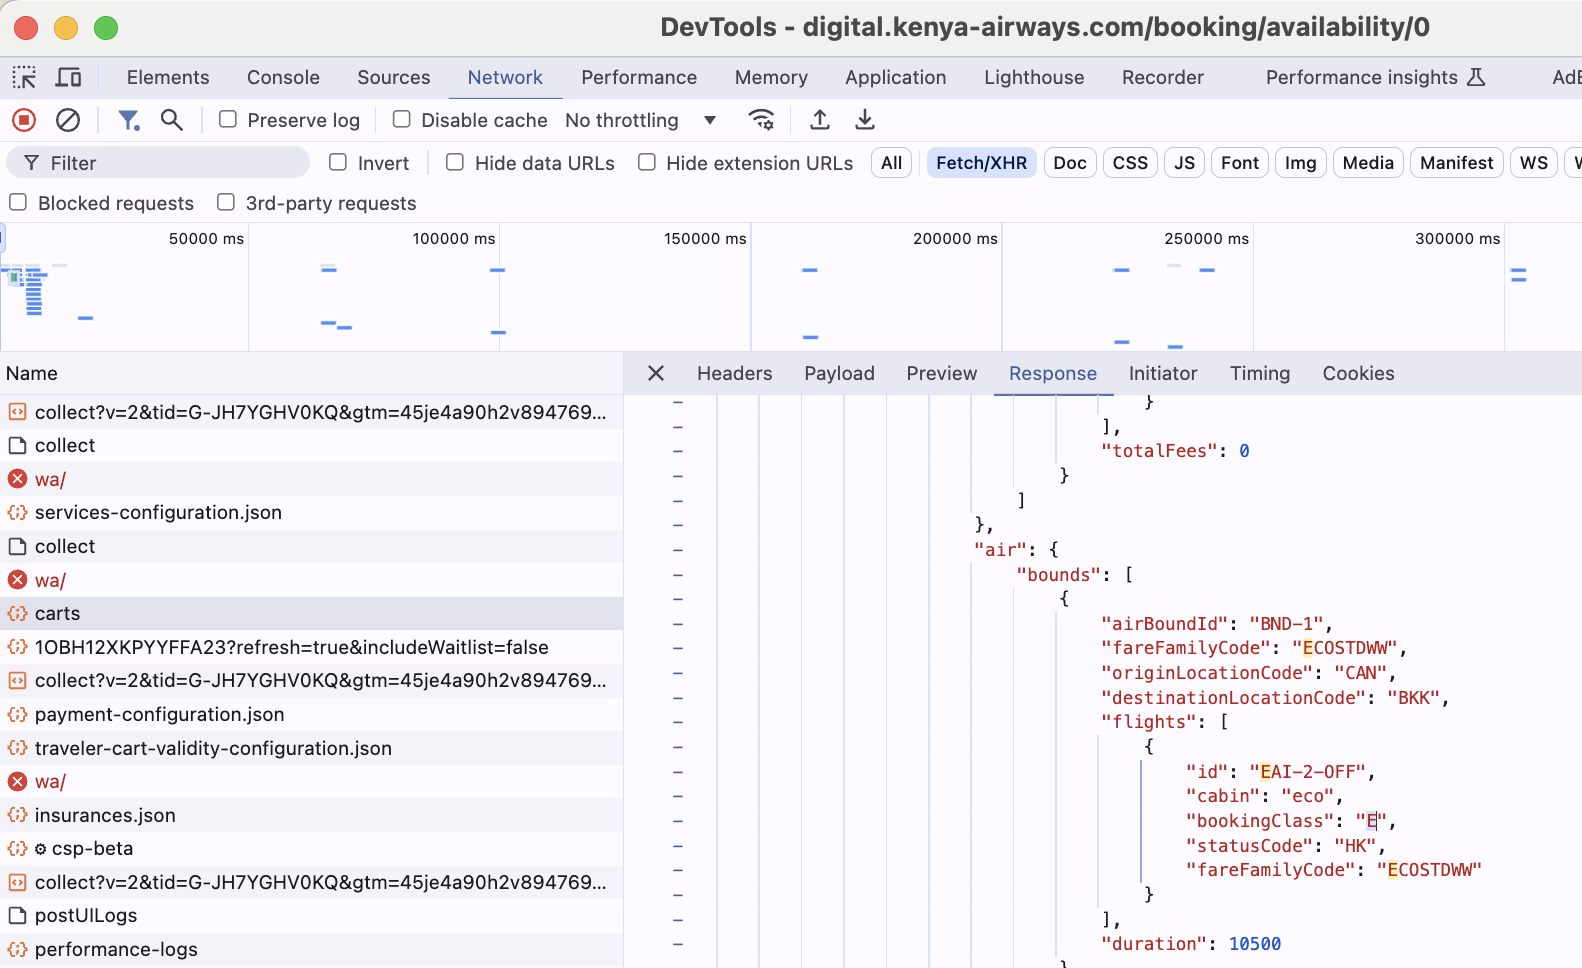
Task: Enable the Preserve log checkbox
Action: coord(229,120)
